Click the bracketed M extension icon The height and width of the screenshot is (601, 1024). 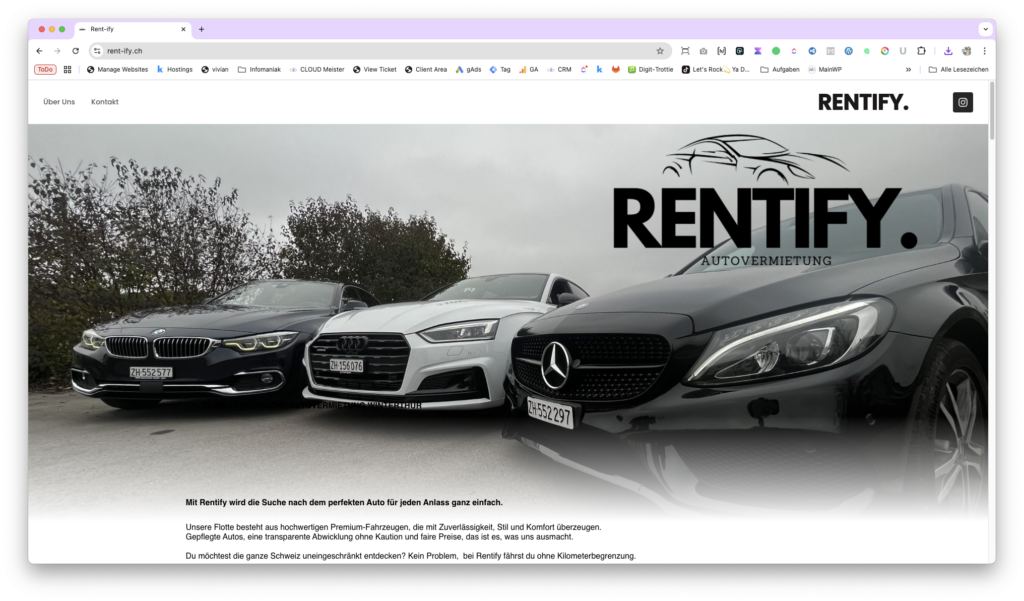[x=722, y=51]
